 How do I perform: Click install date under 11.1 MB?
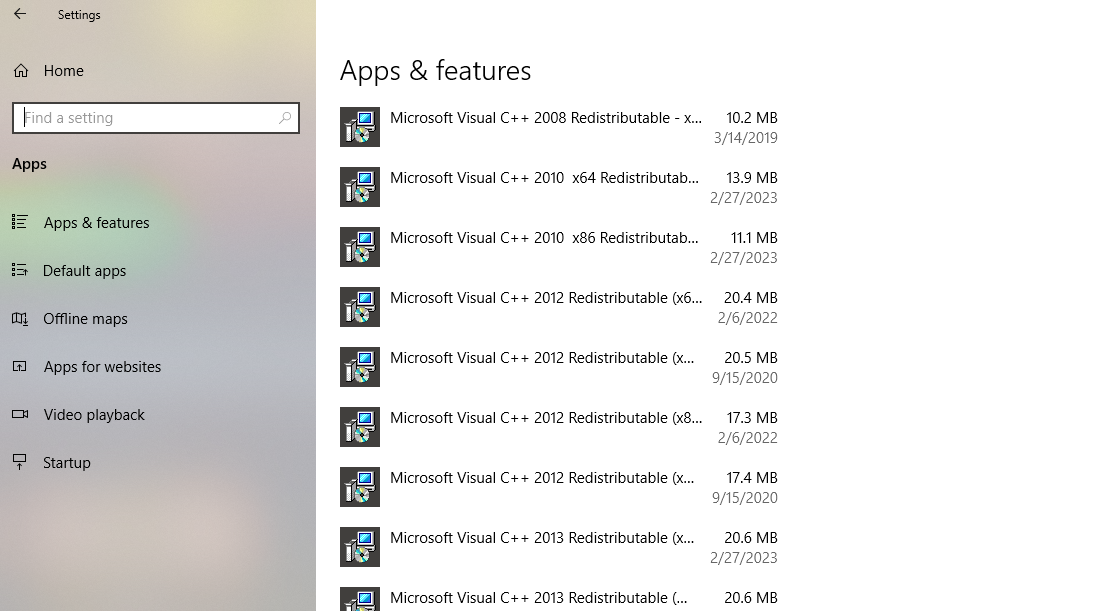pos(744,258)
